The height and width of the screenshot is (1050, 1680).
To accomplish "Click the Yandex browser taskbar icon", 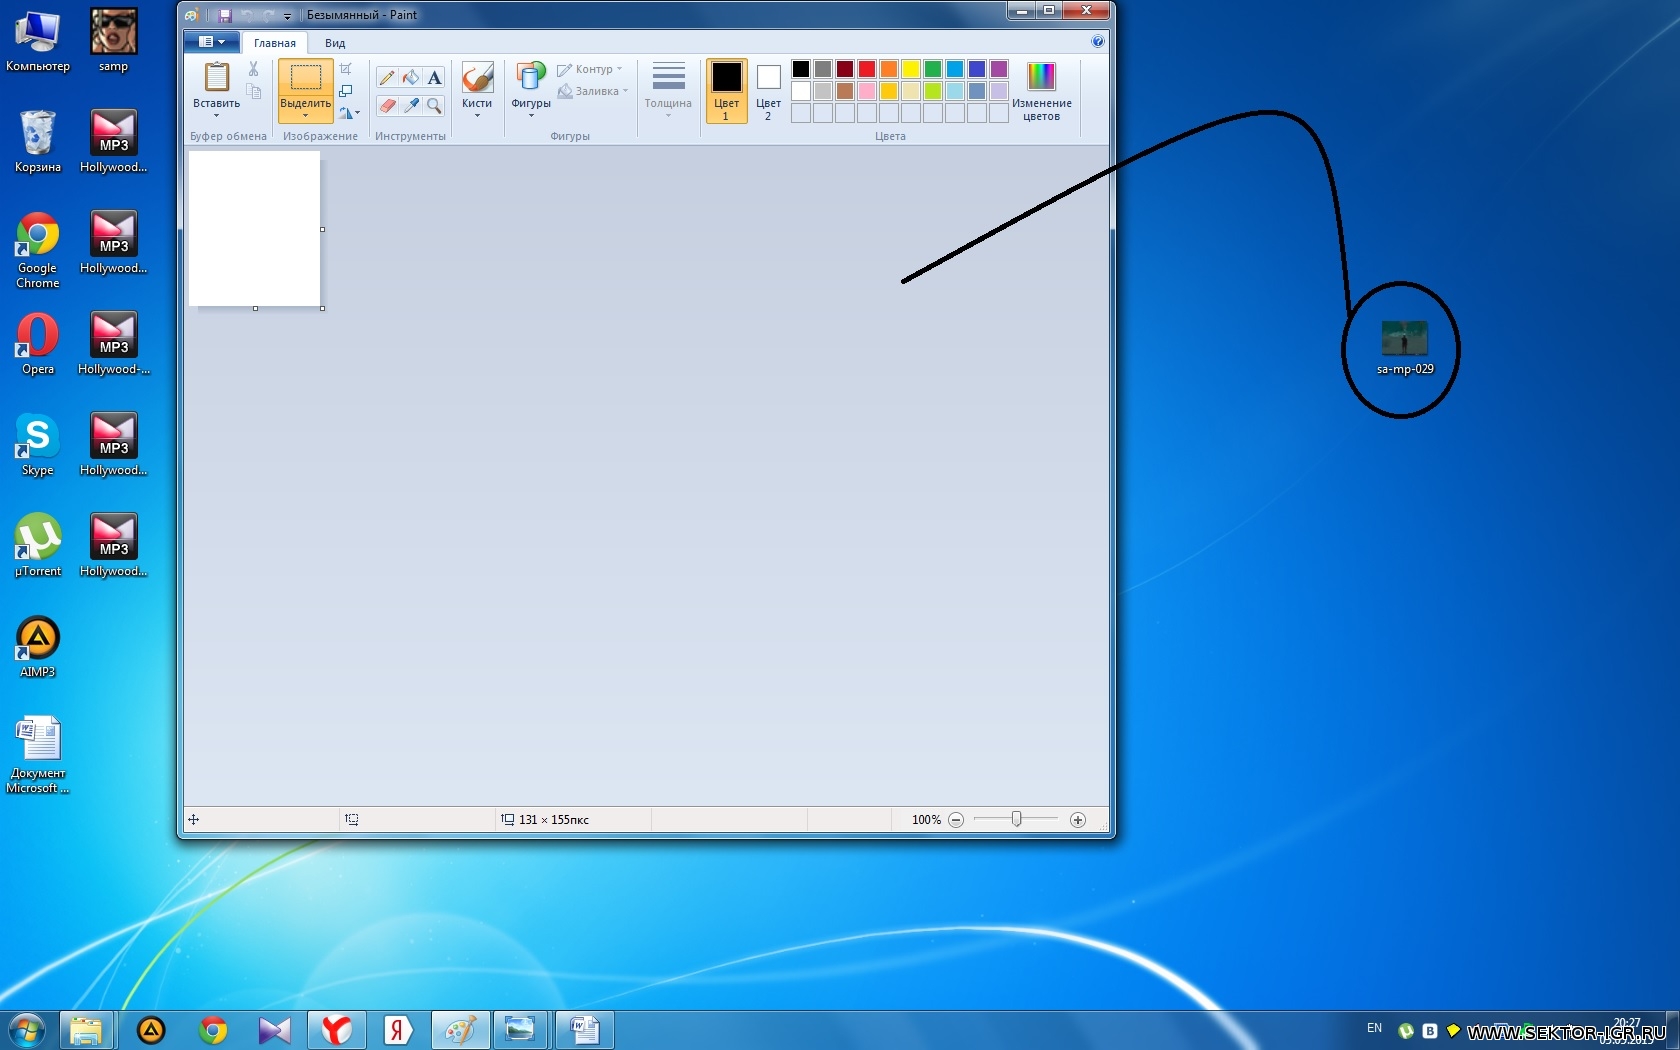I will (336, 1030).
